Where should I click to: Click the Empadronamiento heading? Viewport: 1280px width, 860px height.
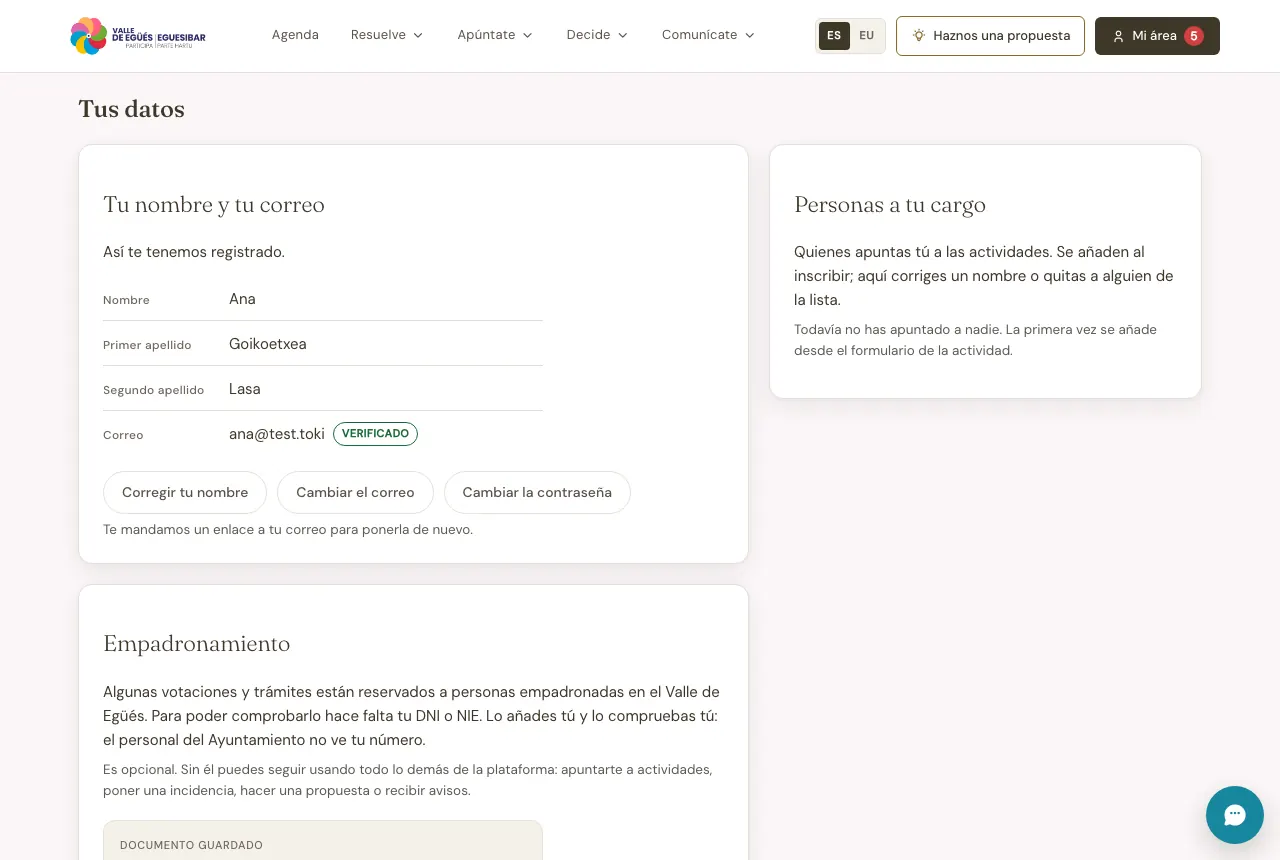(197, 643)
